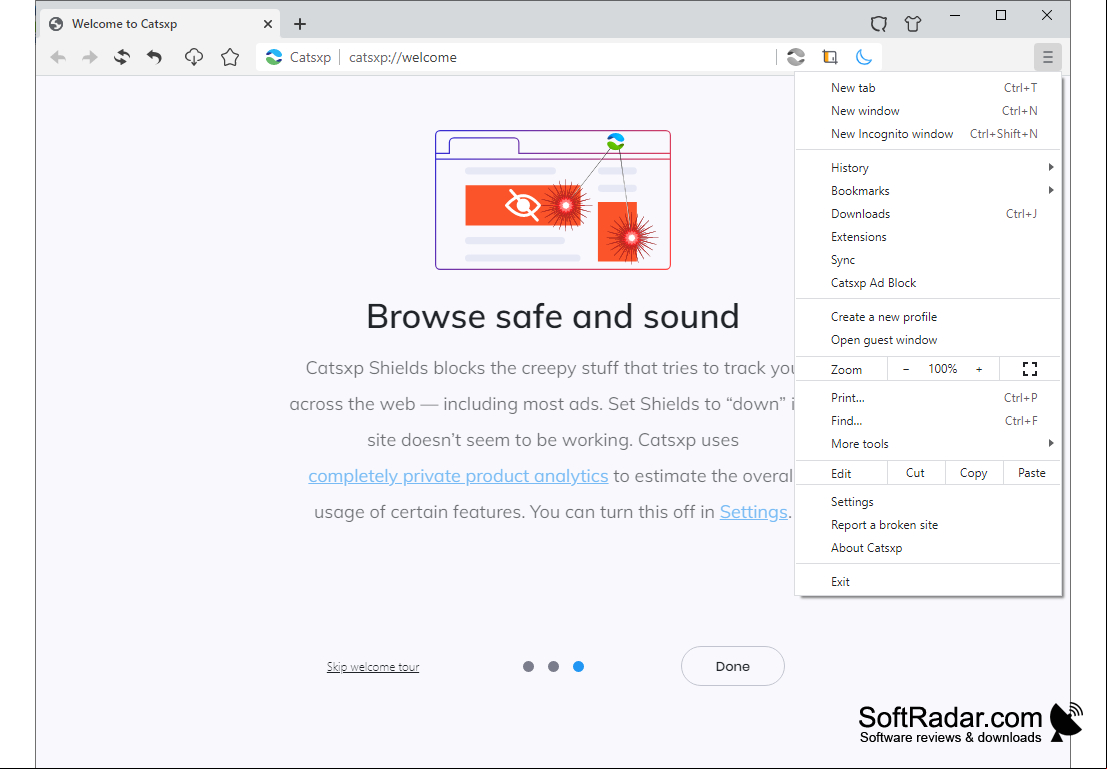Bookmark this page with the star icon
Screen dimensions: 1107x769
point(229,57)
